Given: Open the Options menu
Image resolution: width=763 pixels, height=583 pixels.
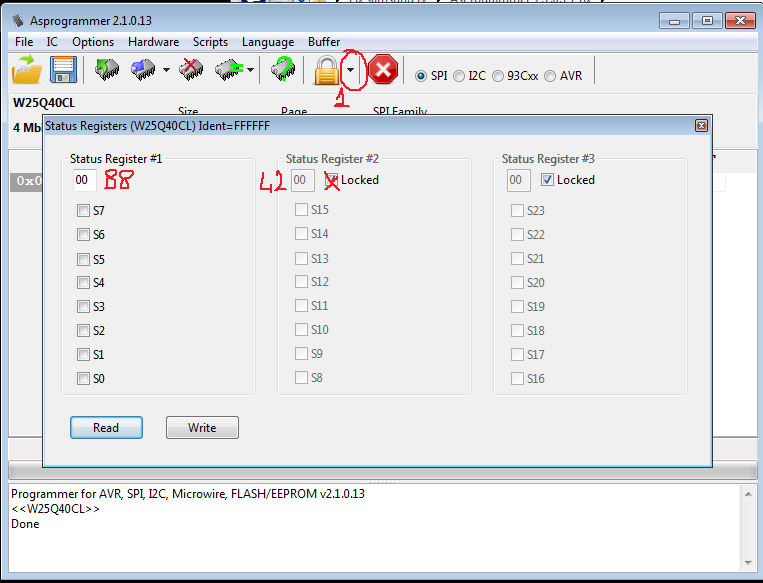Looking at the screenshot, I should [93, 42].
